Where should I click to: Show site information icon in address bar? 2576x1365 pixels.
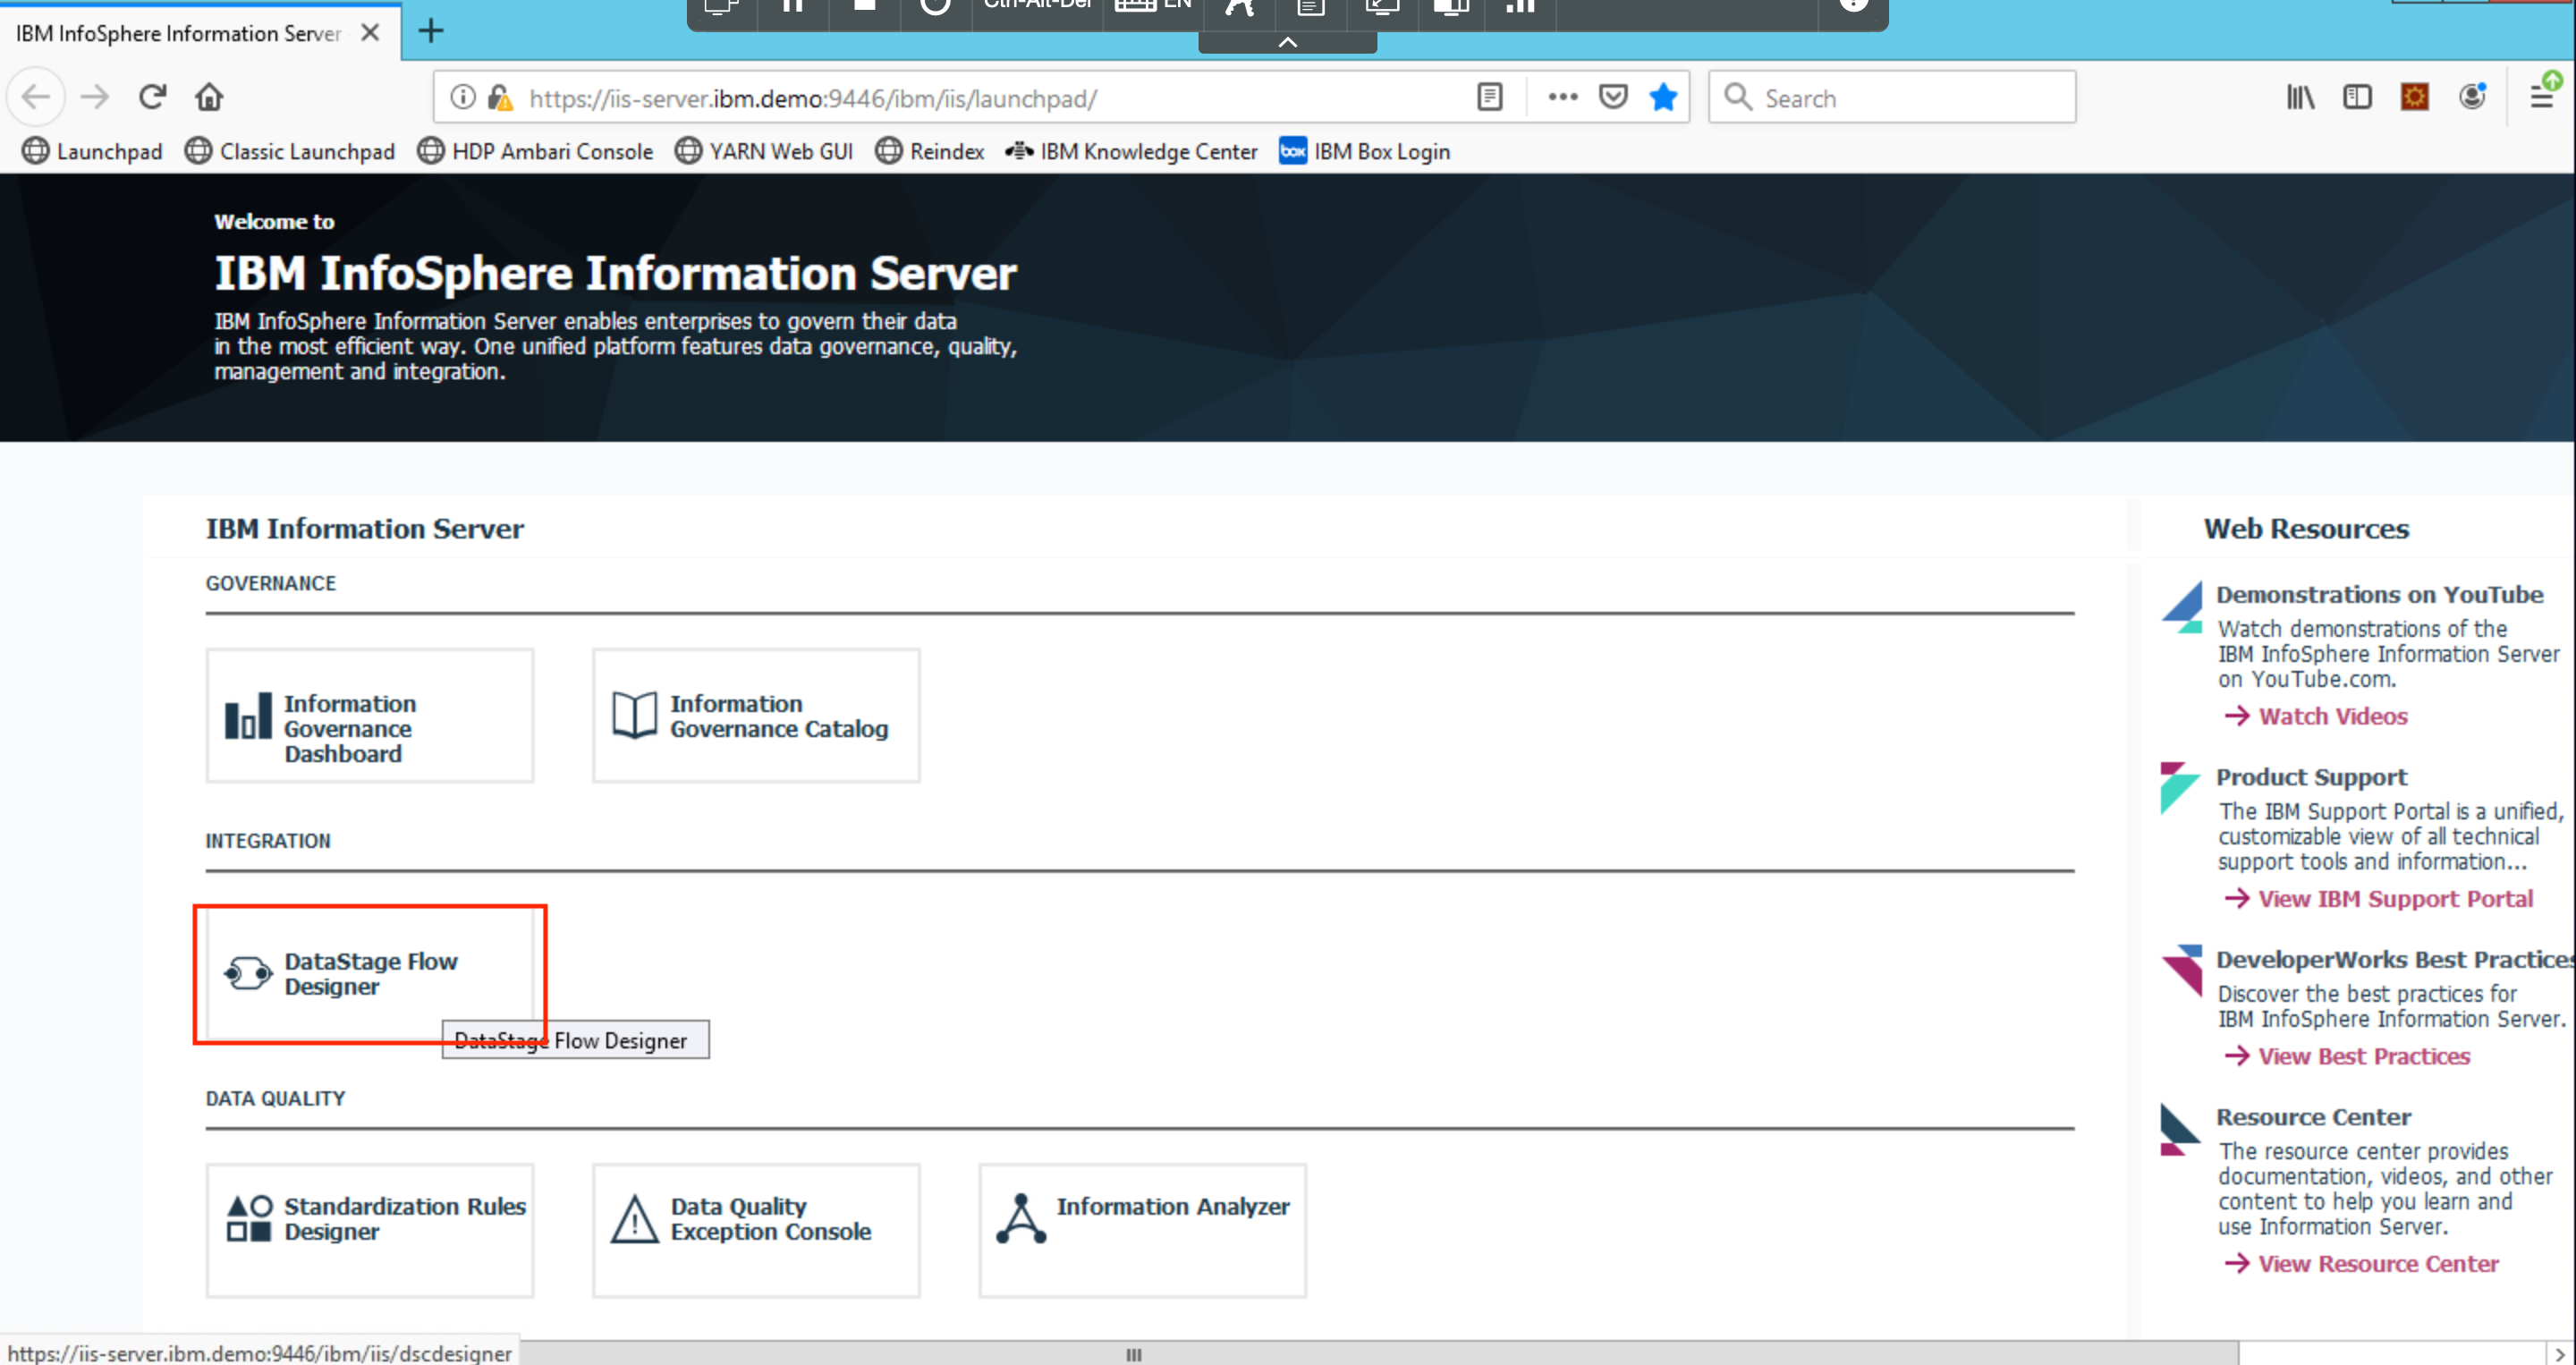462,97
